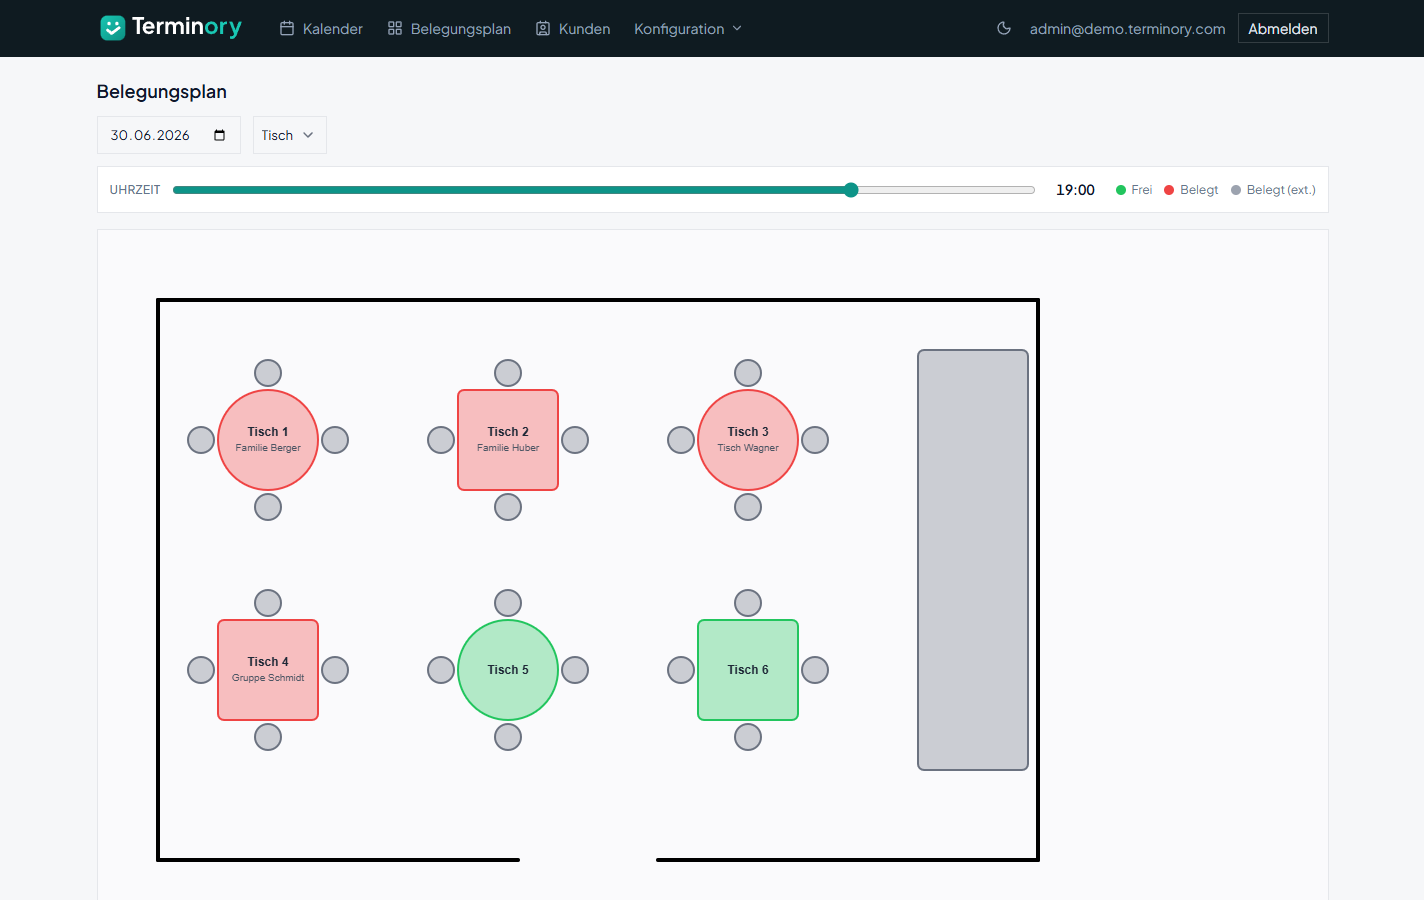Go to the Kalender page
The width and height of the screenshot is (1424, 900).
click(x=321, y=29)
